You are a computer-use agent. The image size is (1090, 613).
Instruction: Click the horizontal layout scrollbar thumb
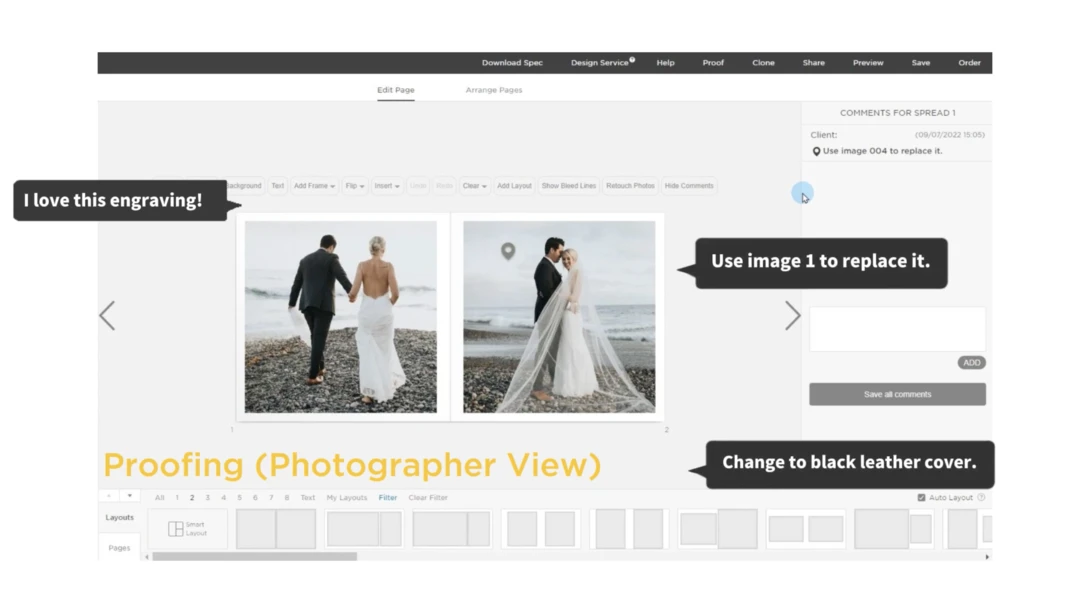pos(254,557)
